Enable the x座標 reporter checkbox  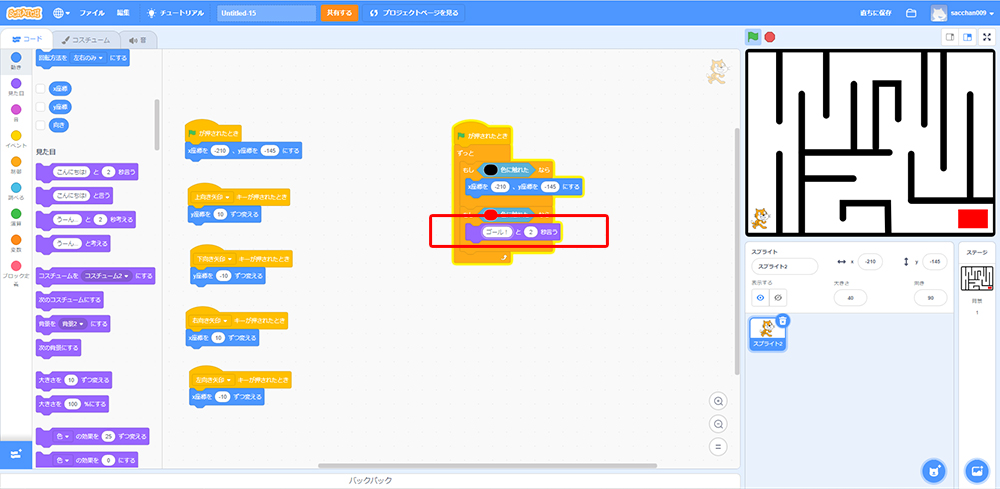pos(40,88)
